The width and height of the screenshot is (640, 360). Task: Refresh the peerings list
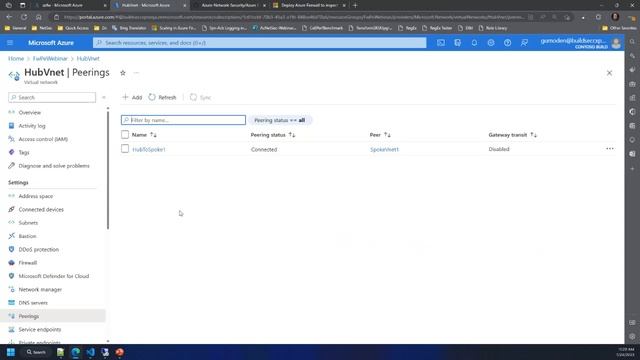click(162, 97)
